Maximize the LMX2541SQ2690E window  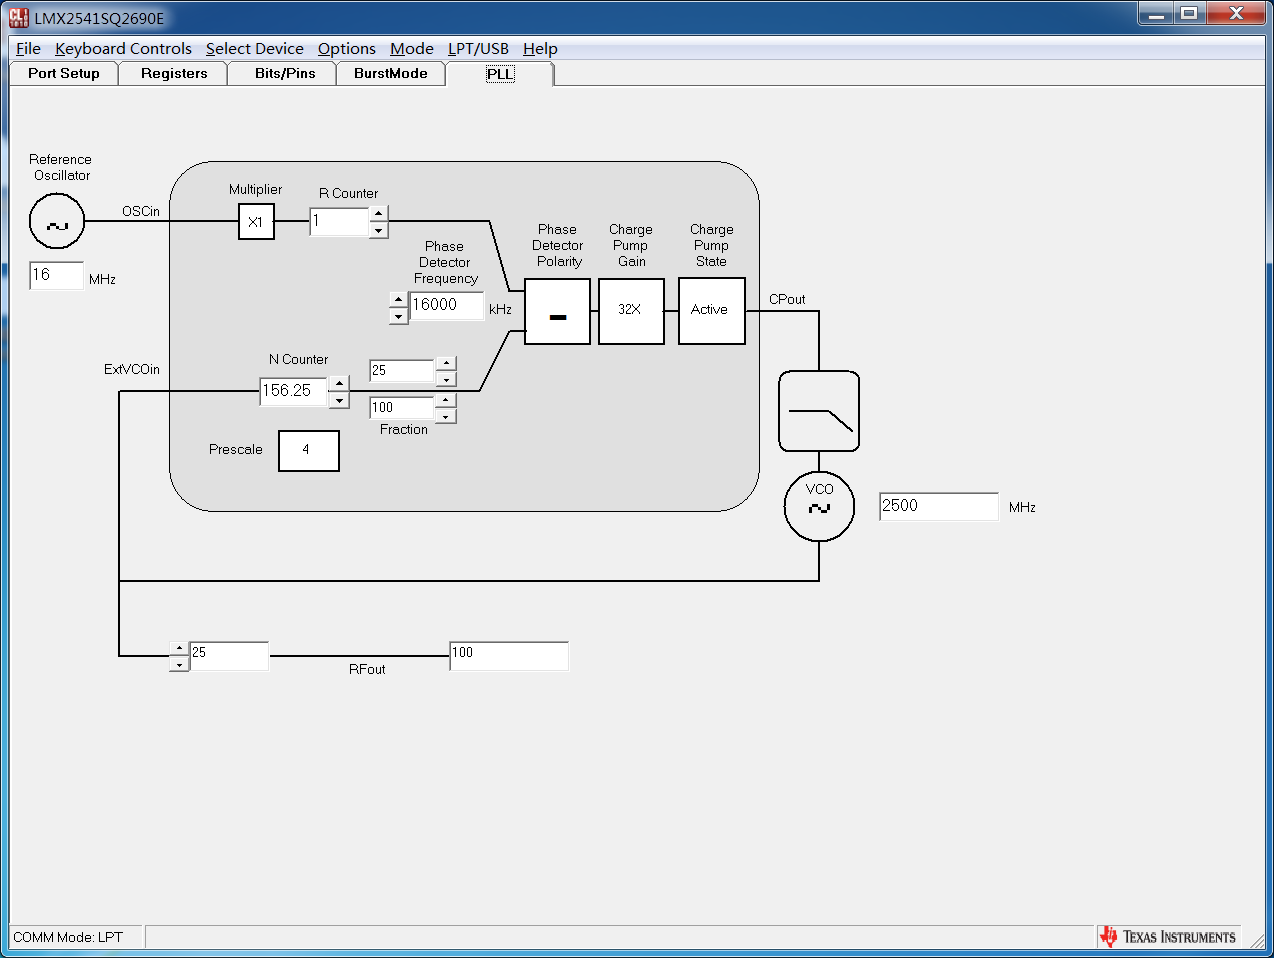[1189, 13]
